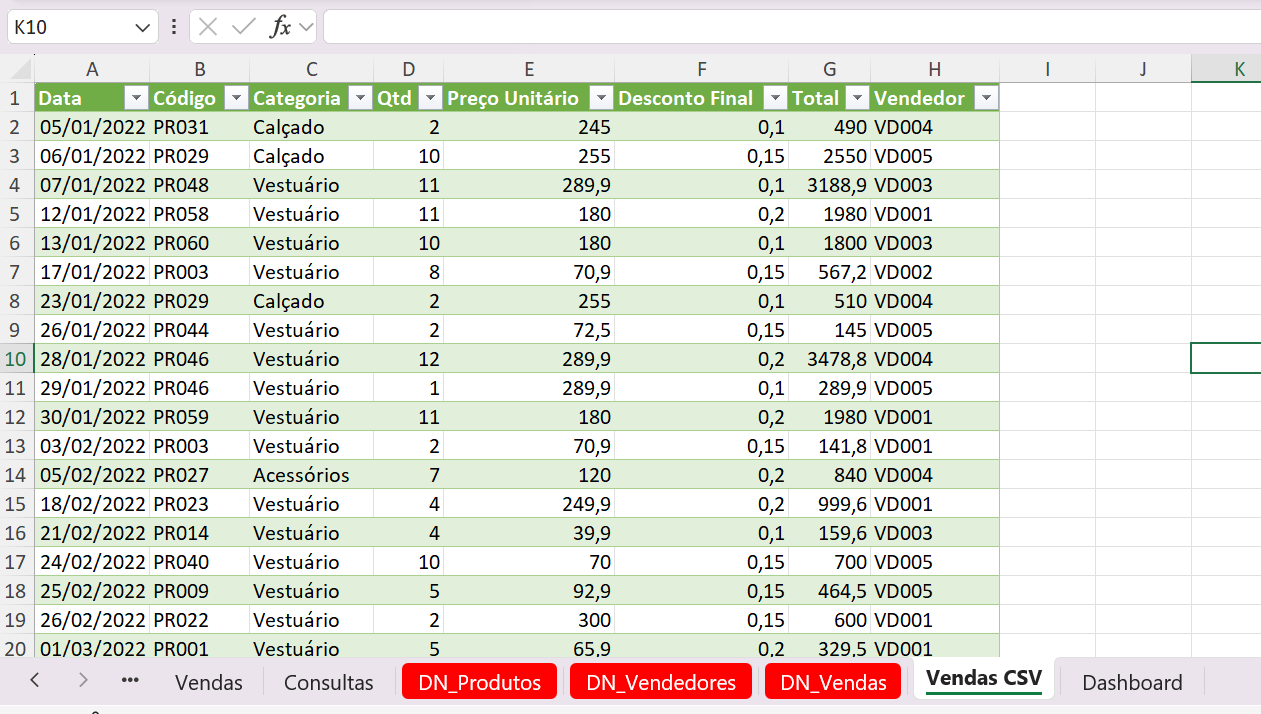Open the Name Box dropdown arrow
This screenshot has width=1261, height=714.
[142, 27]
